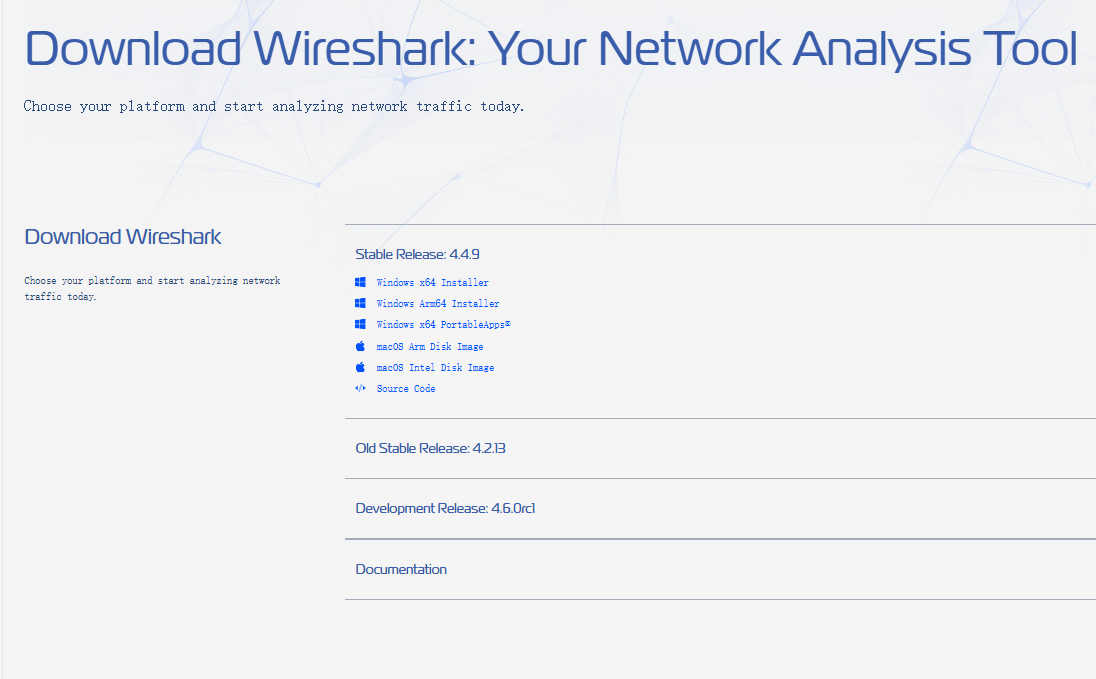Download the macOS Arm Disk Image
Image resolution: width=1096 pixels, height=679 pixels.
pos(429,347)
